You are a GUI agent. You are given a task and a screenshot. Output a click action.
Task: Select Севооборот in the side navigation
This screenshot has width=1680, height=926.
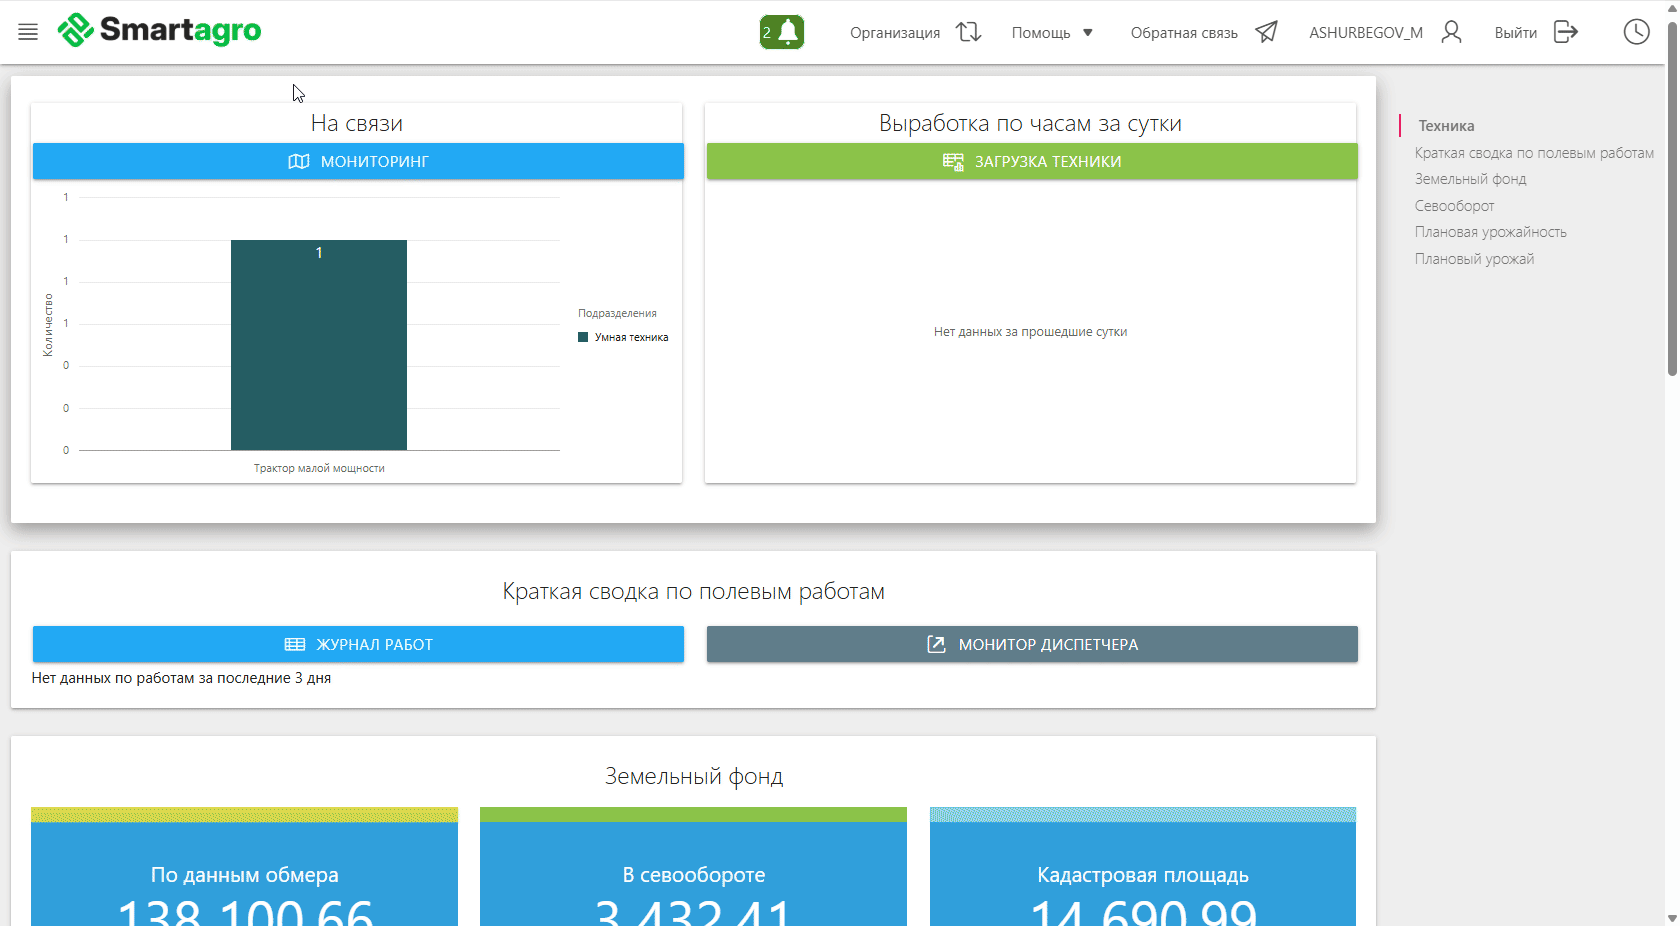pos(1454,206)
